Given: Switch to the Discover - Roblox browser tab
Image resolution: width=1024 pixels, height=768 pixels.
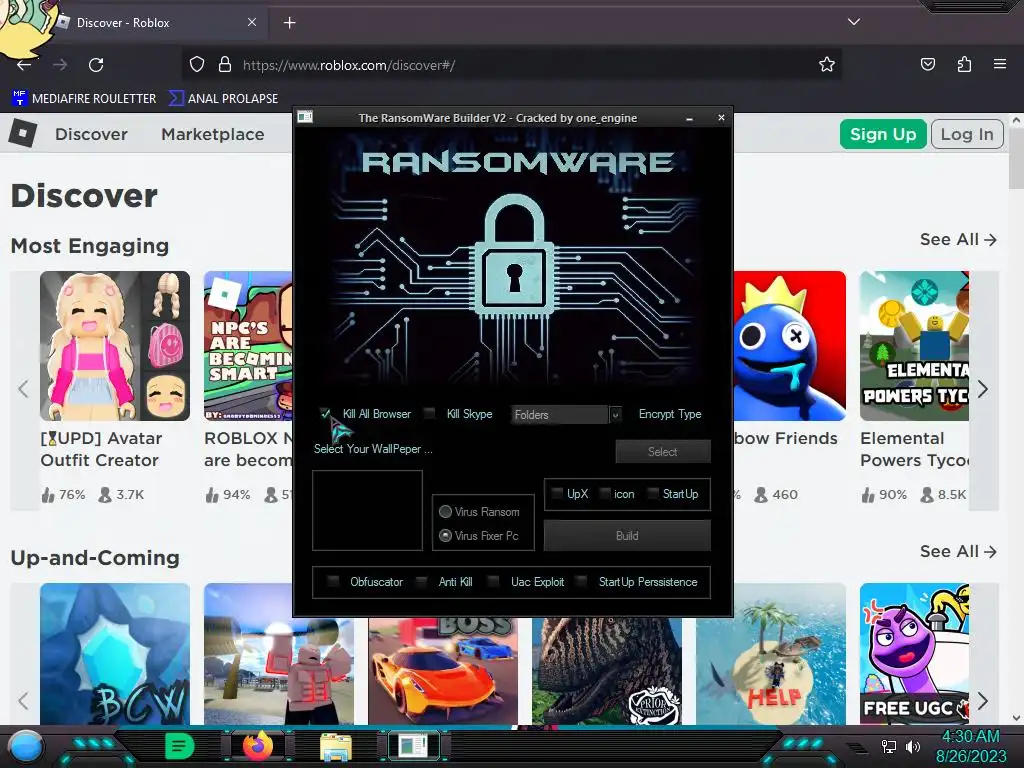Looking at the screenshot, I should click(x=153, y=23).
